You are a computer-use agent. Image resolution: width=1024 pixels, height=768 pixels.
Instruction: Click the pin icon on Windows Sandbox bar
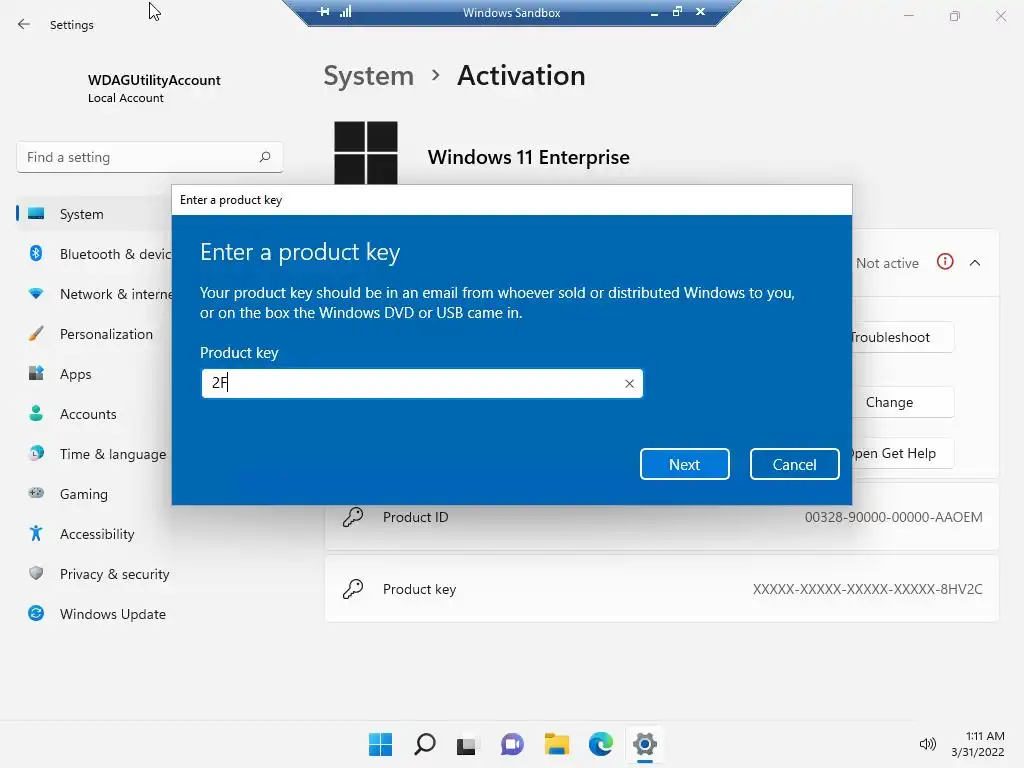click(324, 12)
